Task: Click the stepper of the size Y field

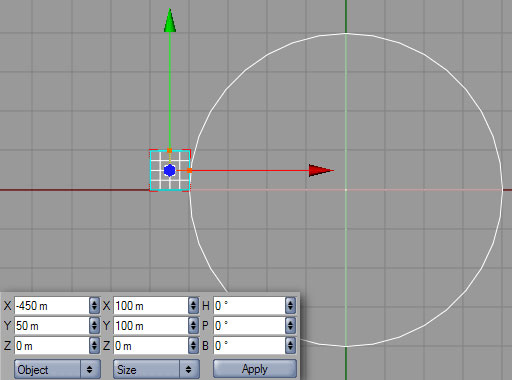Action: 193,326
